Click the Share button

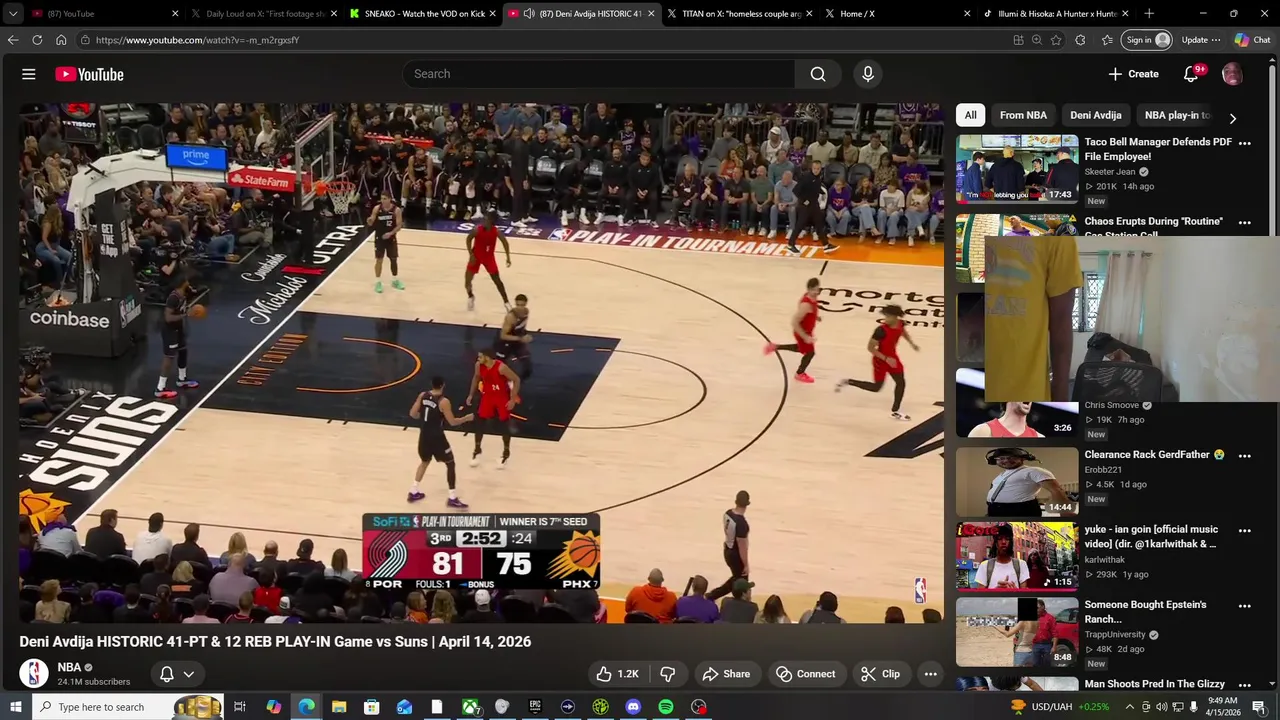[726, 674]
